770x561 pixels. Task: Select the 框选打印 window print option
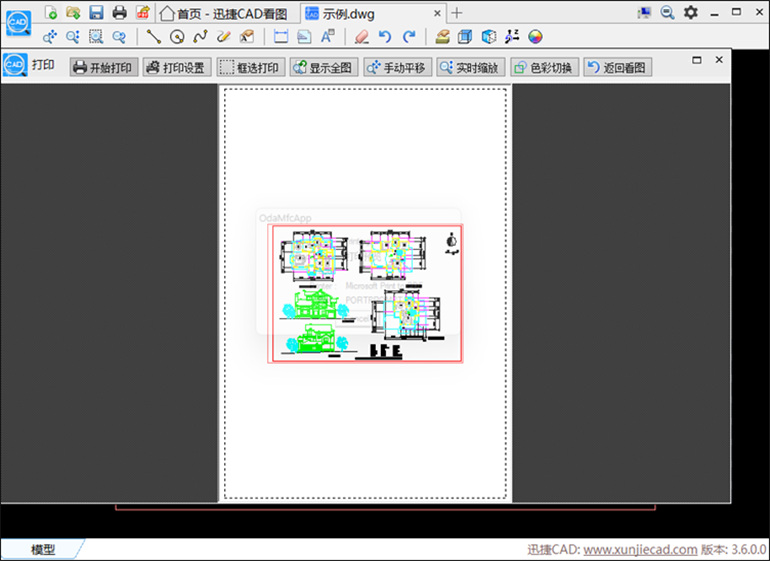250,67
